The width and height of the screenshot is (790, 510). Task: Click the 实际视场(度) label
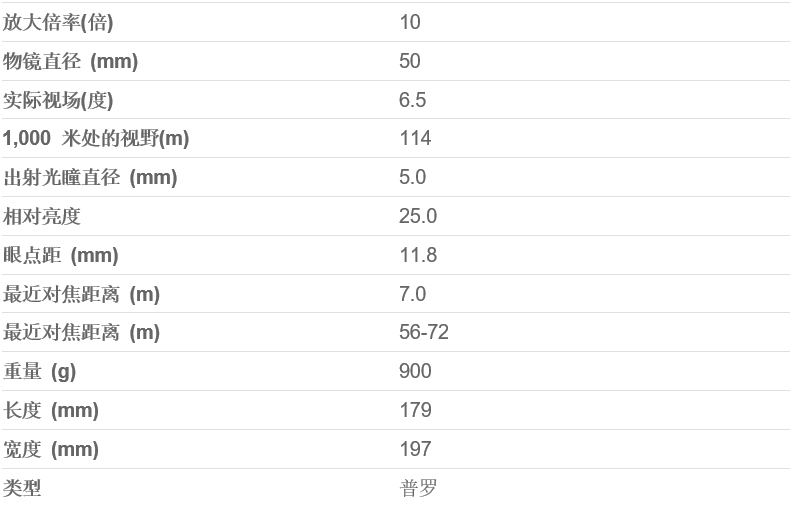(x=58, y=100)
